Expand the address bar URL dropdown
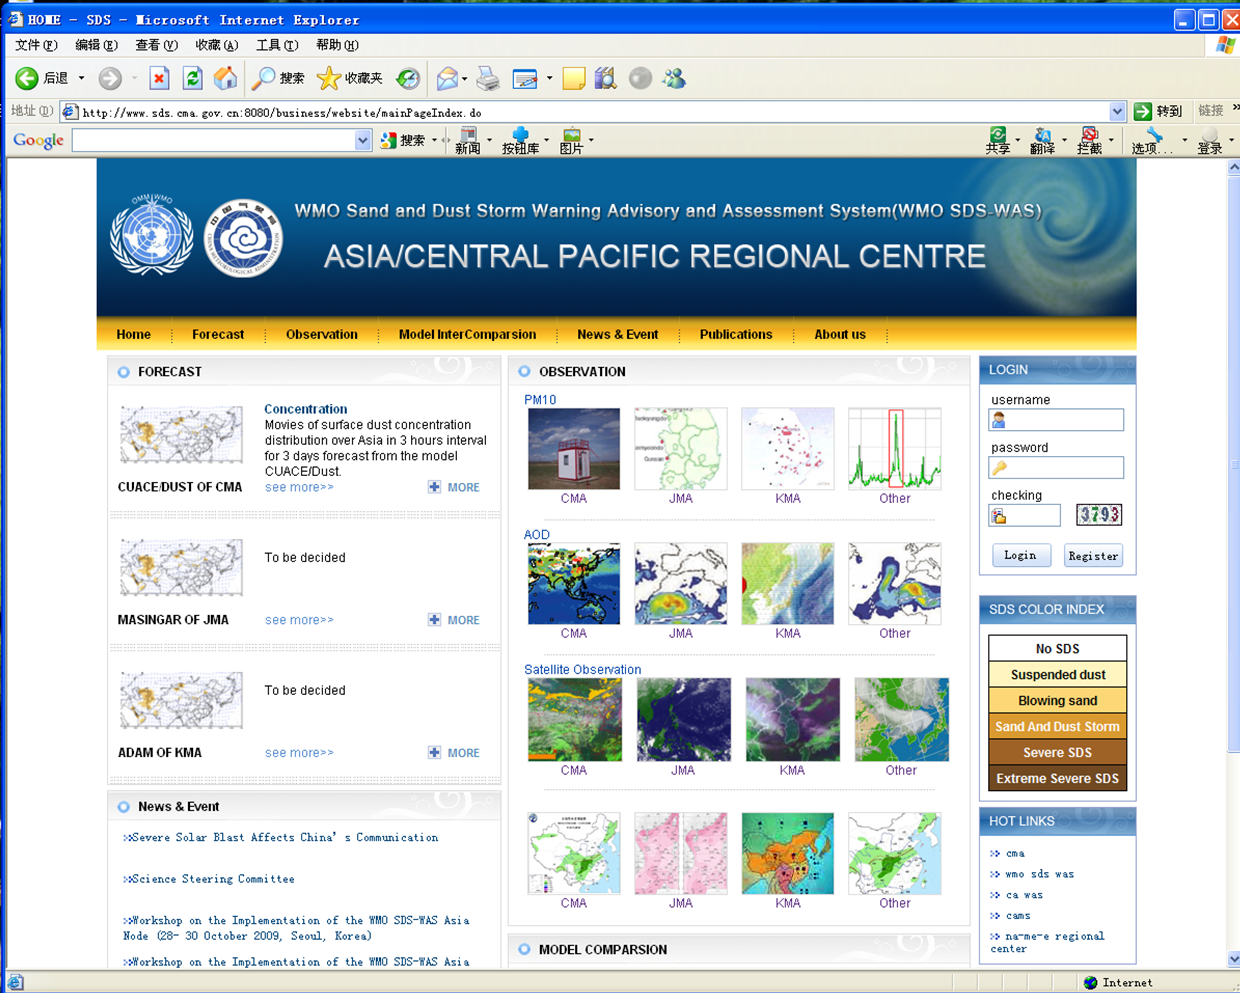1240x993 pixels. [x=1117, y=112]
